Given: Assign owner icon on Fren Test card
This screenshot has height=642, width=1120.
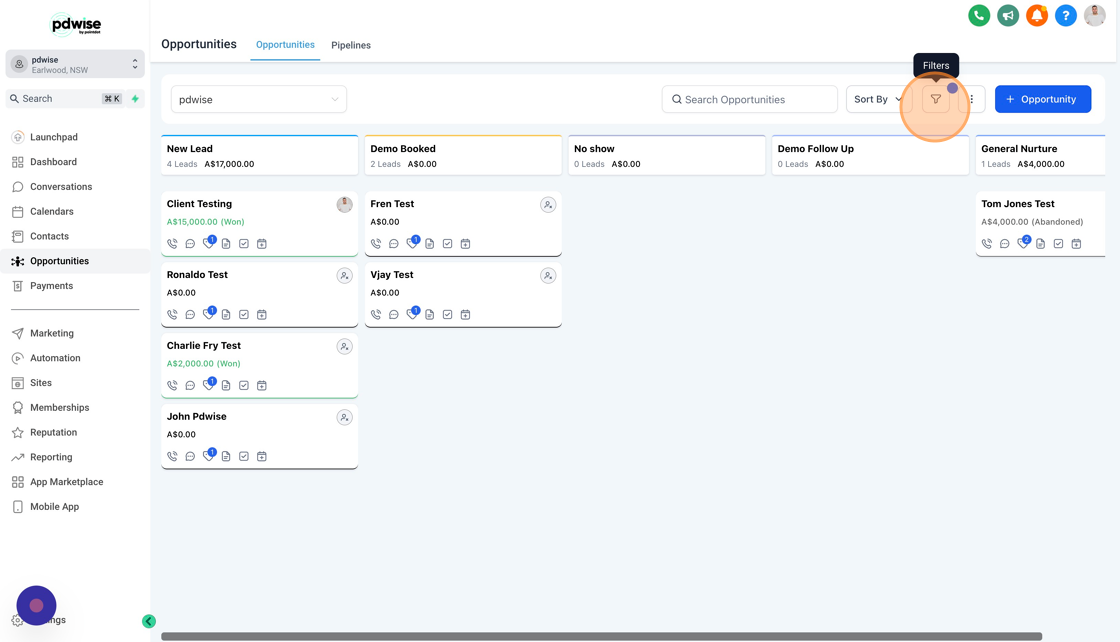Looking at the screenshot, I should coord(548,205).
